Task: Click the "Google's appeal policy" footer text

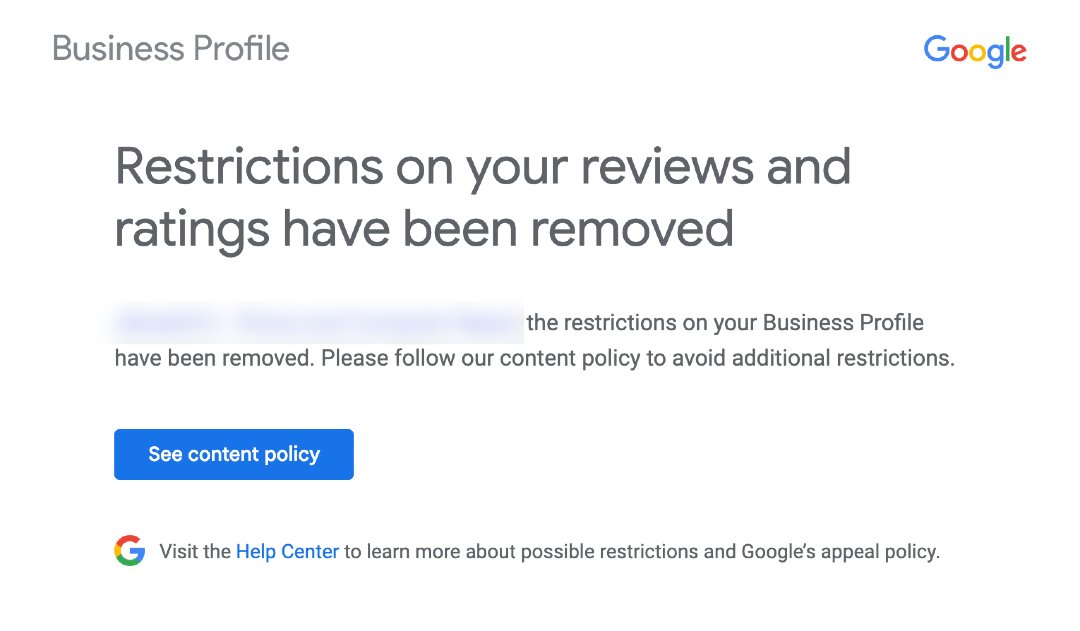Action: (840, 551)
